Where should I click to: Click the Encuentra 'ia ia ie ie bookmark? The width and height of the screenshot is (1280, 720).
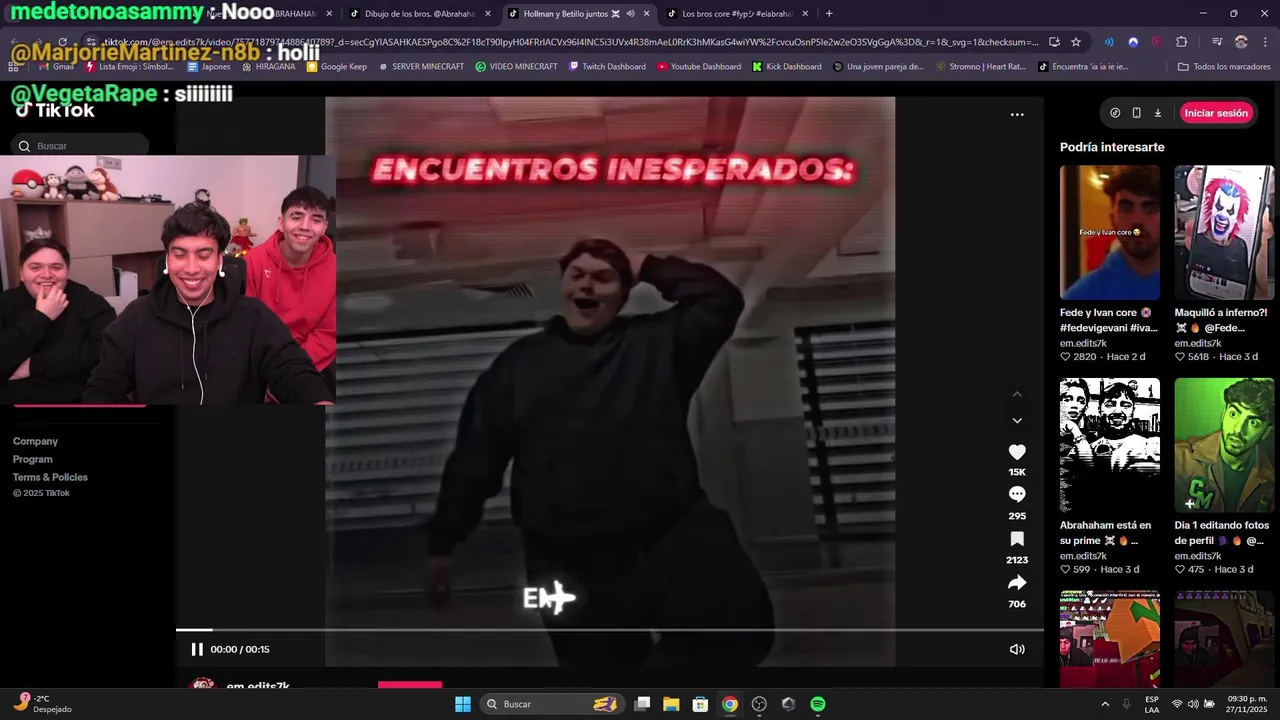click(1083, 67)
